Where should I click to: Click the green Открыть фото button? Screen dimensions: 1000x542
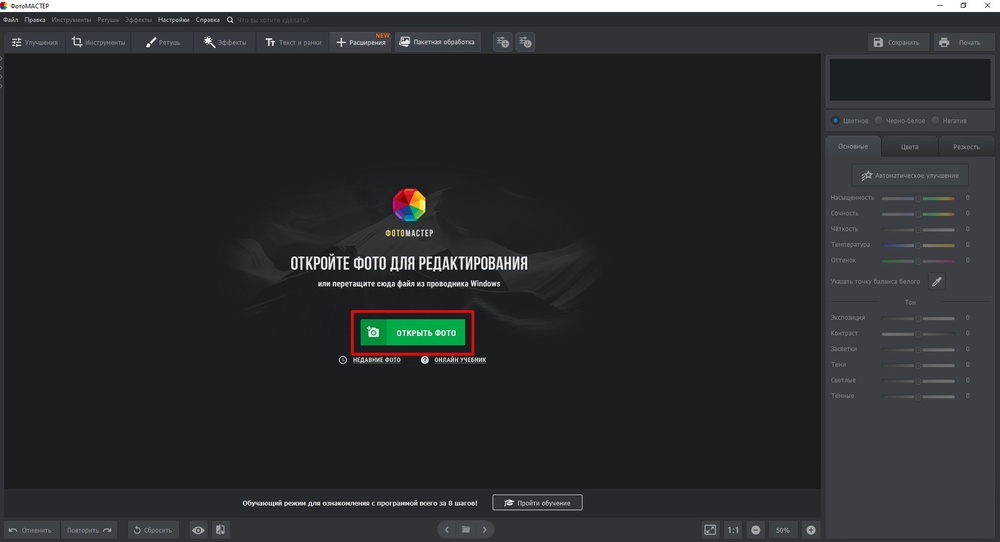[x=412, y=333]
